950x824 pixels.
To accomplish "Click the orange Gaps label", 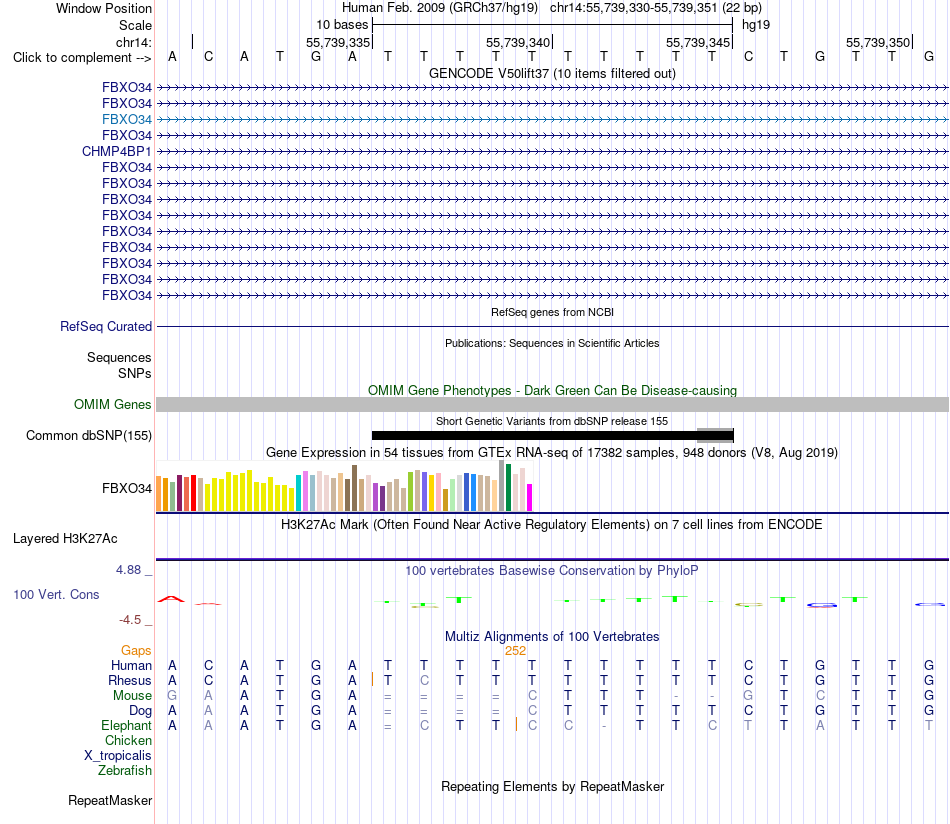I will (136, 651).
